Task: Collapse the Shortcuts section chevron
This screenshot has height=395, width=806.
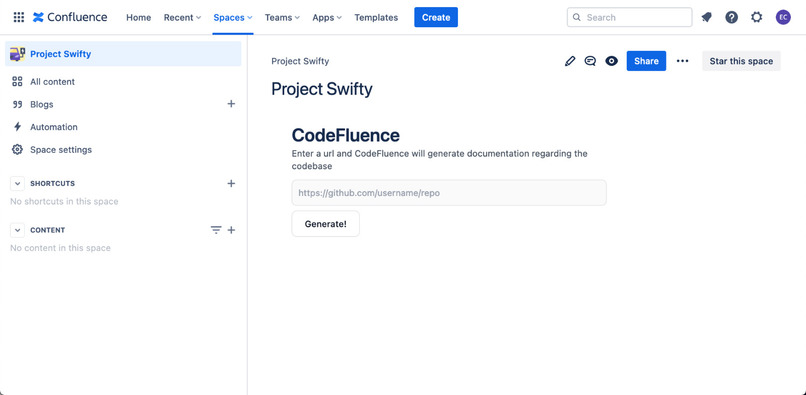Action: coord(17,184)
